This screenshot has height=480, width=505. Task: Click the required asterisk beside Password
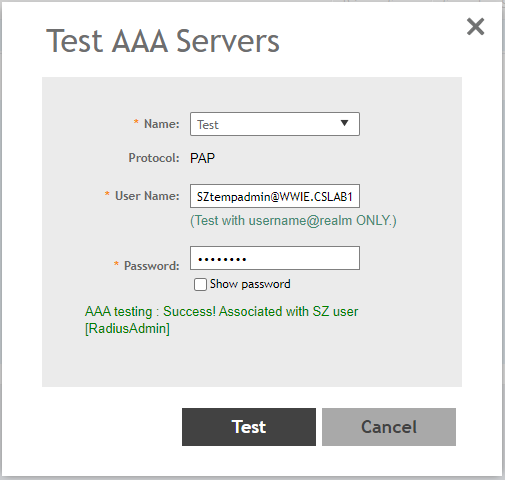coord(116,264)
